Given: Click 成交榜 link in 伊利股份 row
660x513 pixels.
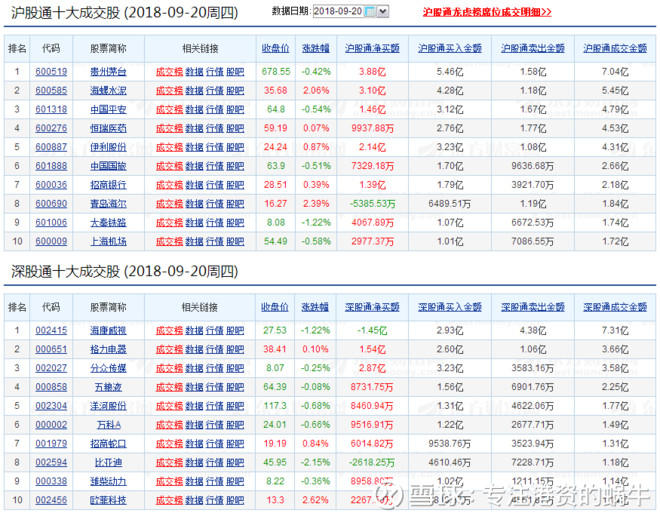Looking at the screenshot, I should point(169,147).
